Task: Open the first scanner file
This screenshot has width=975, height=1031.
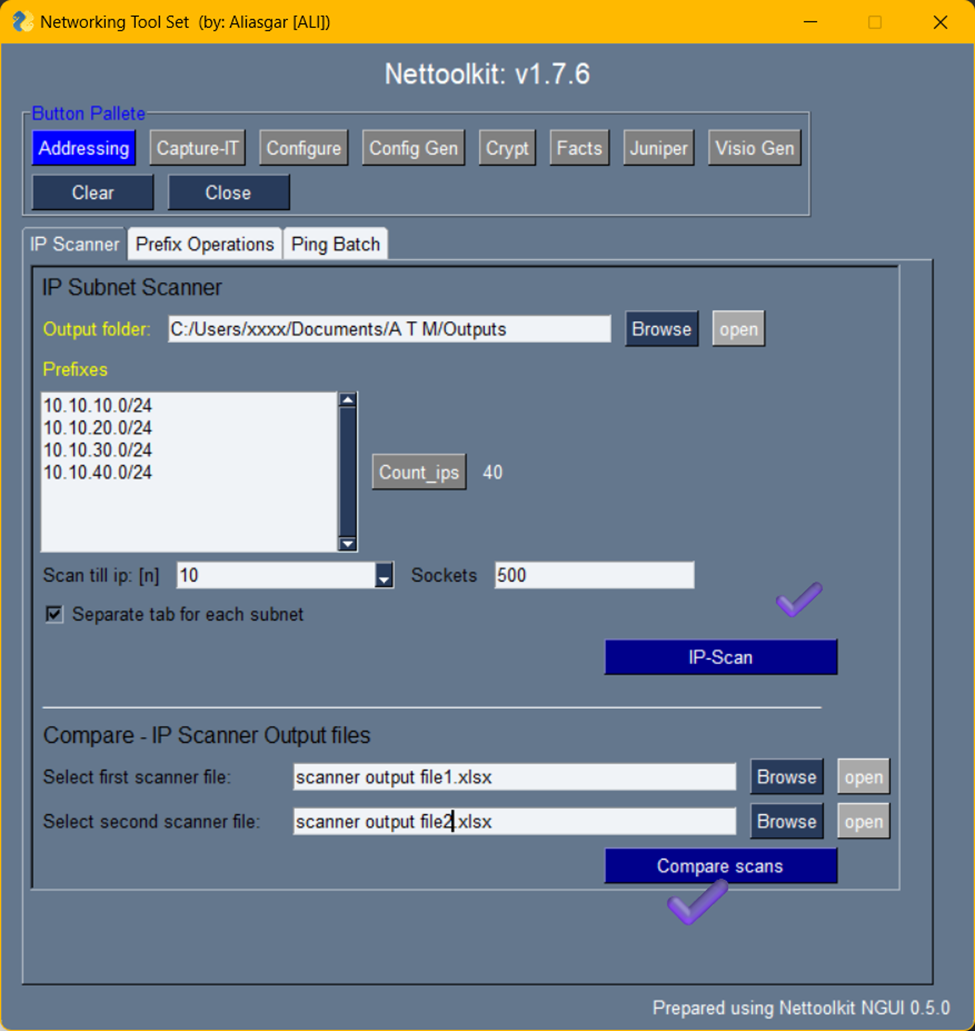Action: 863,777
